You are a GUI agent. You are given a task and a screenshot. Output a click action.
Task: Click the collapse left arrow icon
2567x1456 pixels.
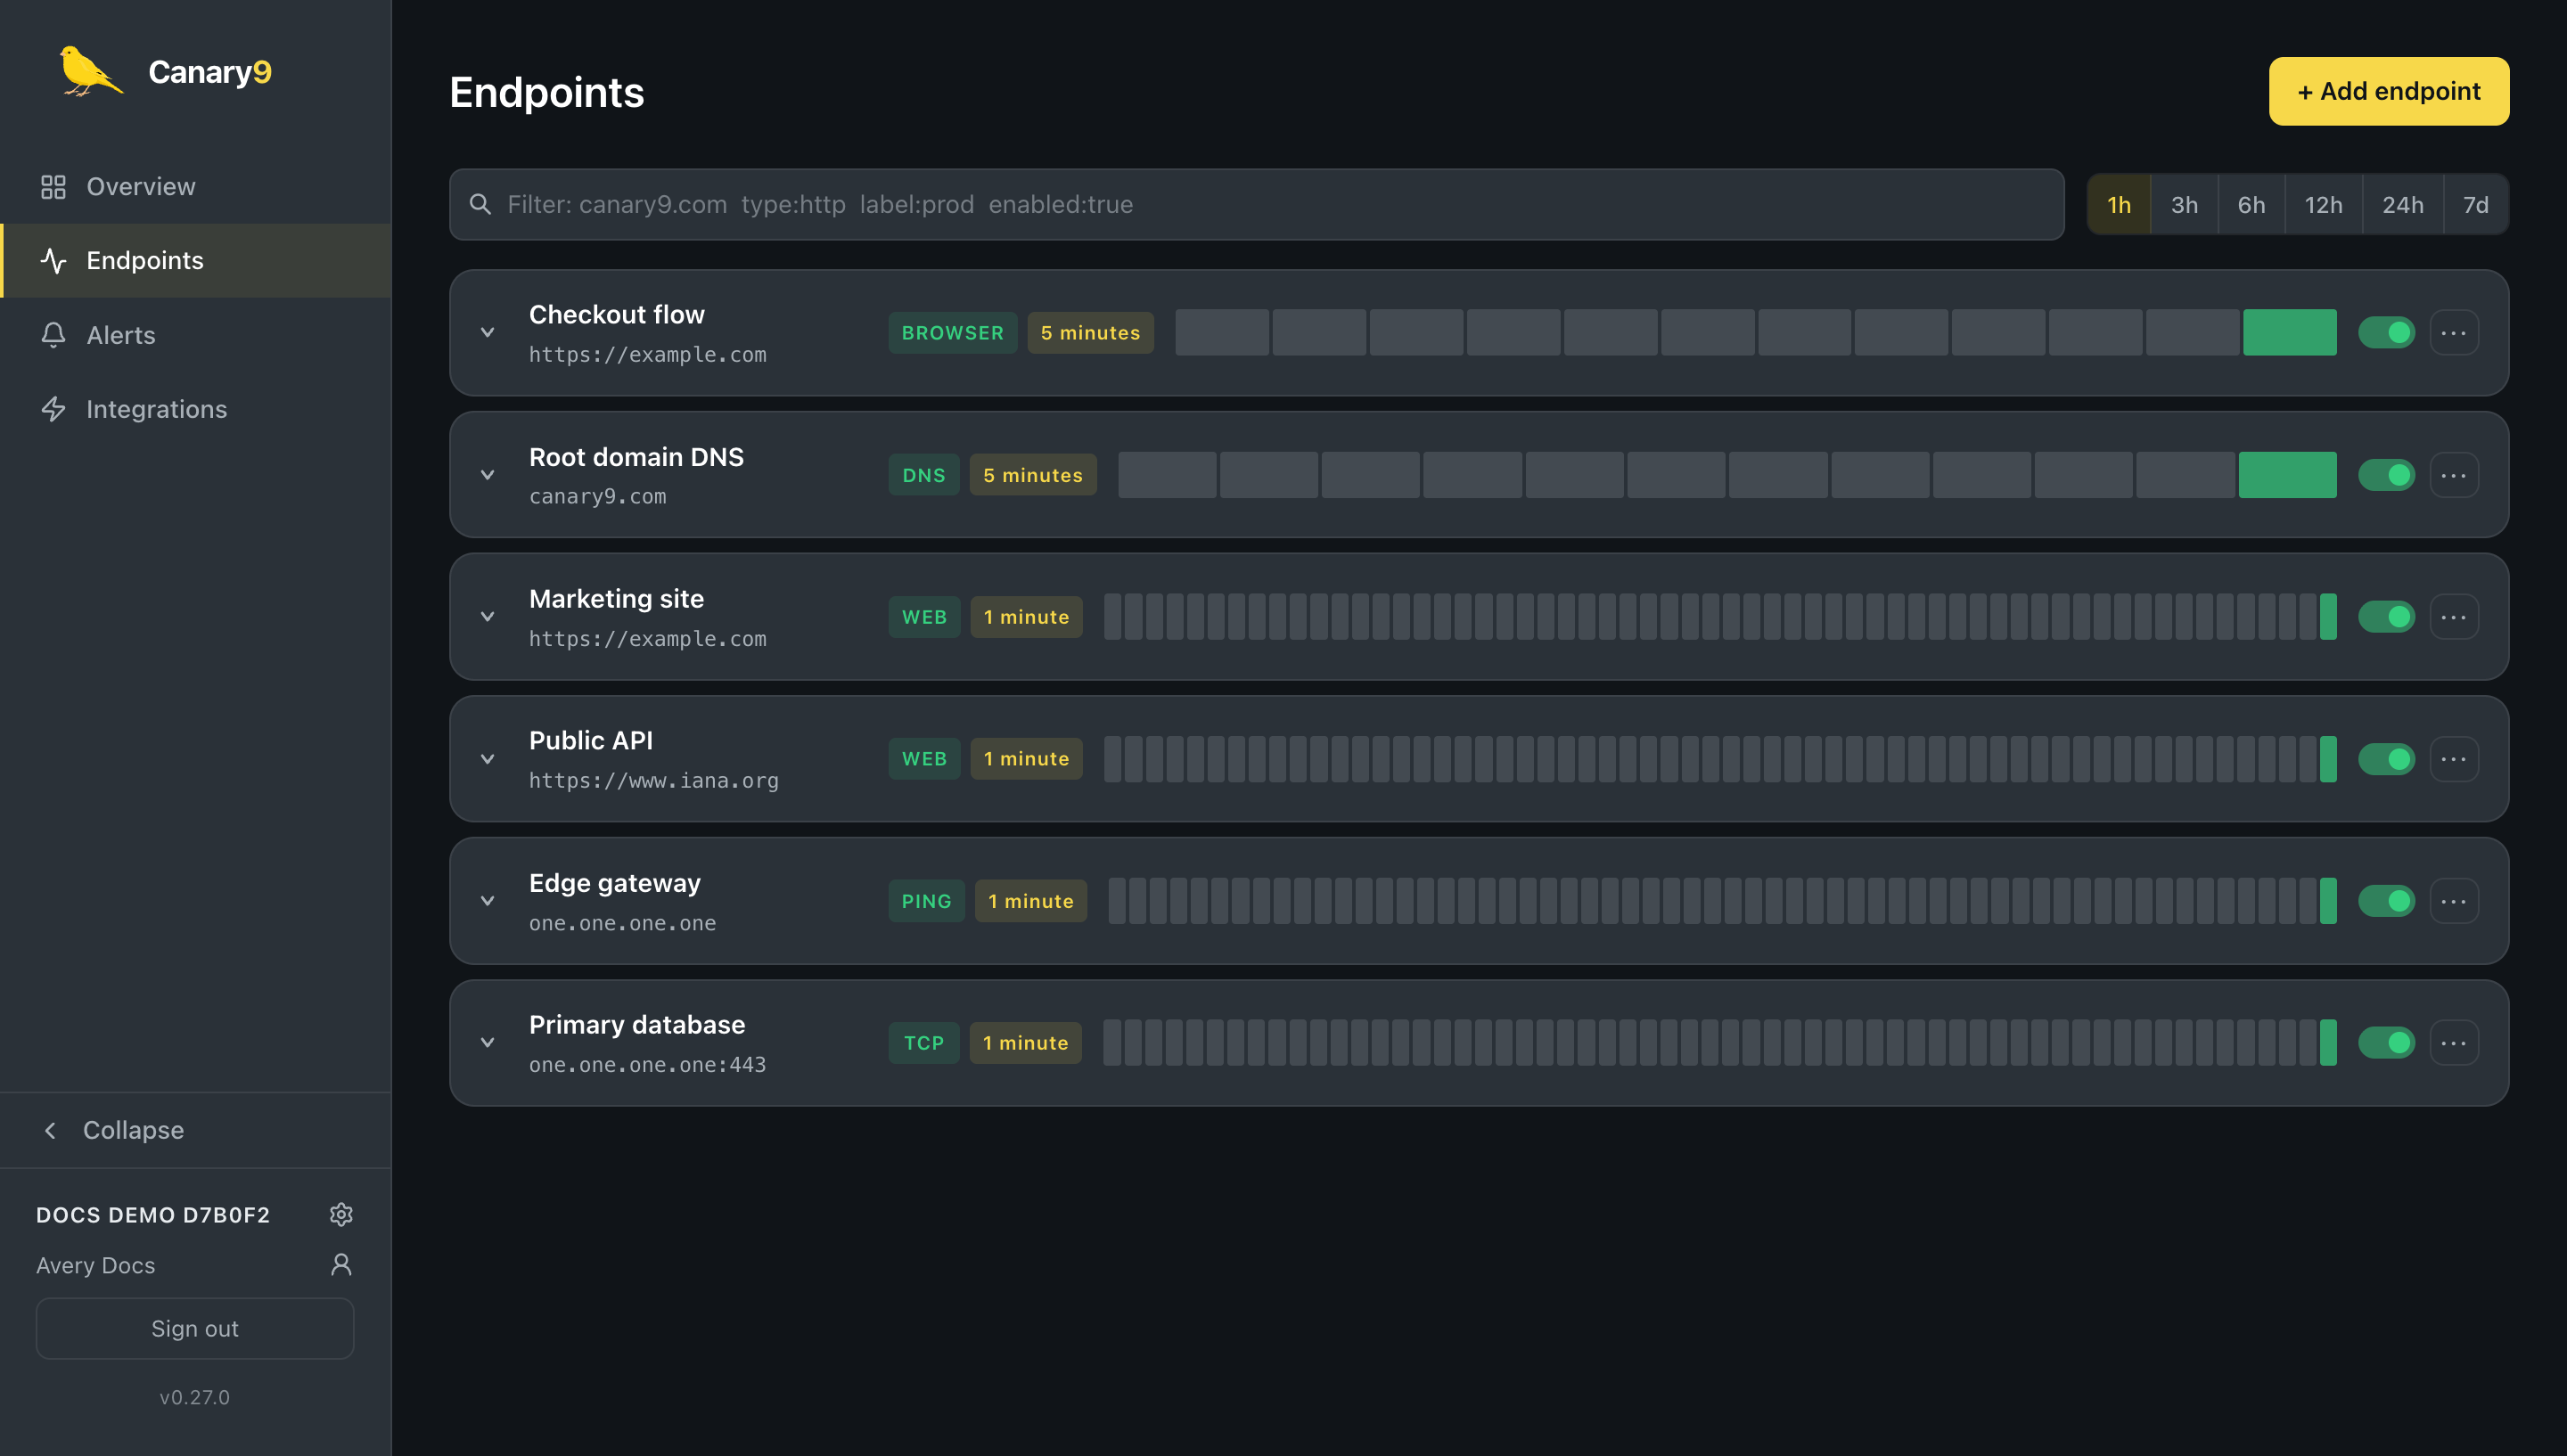tap(50, 1130)
